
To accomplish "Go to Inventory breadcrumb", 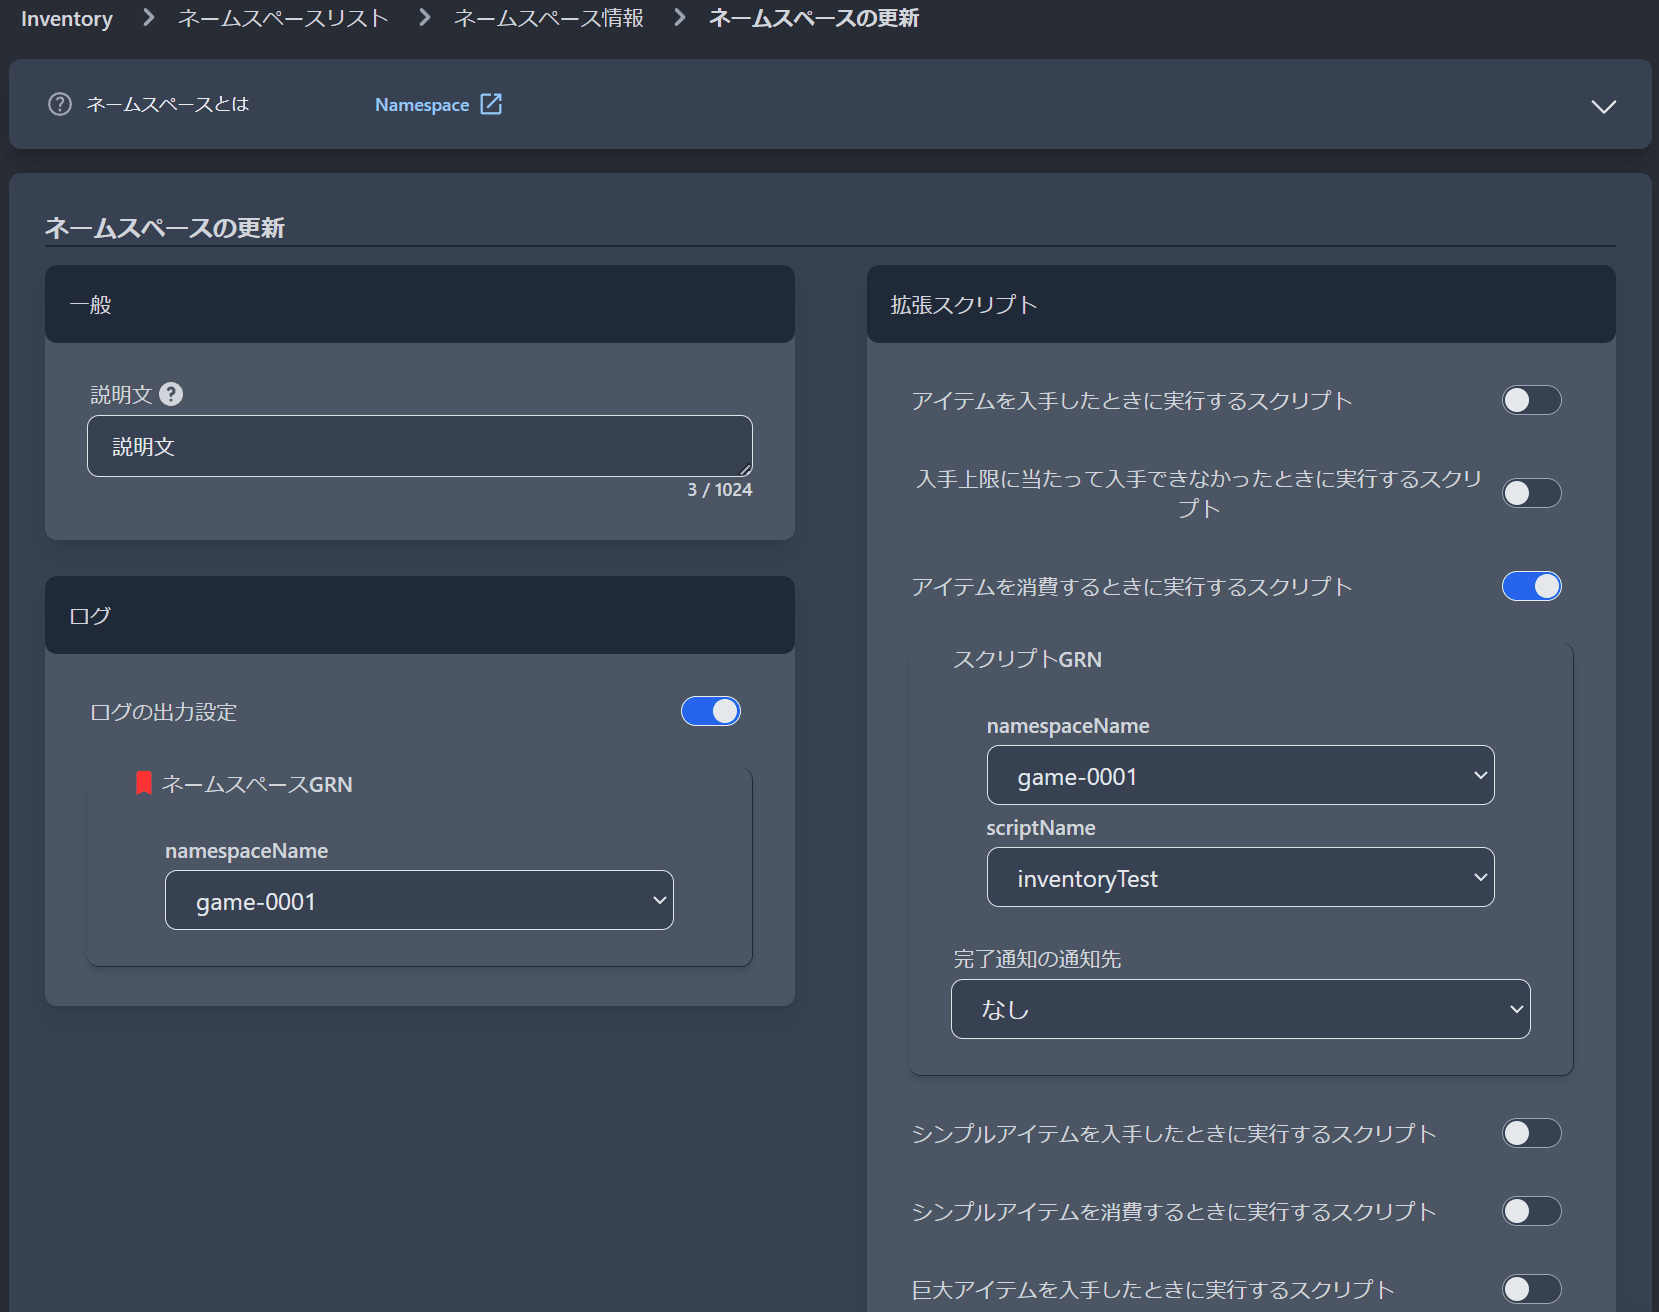I will coord(67,18).
